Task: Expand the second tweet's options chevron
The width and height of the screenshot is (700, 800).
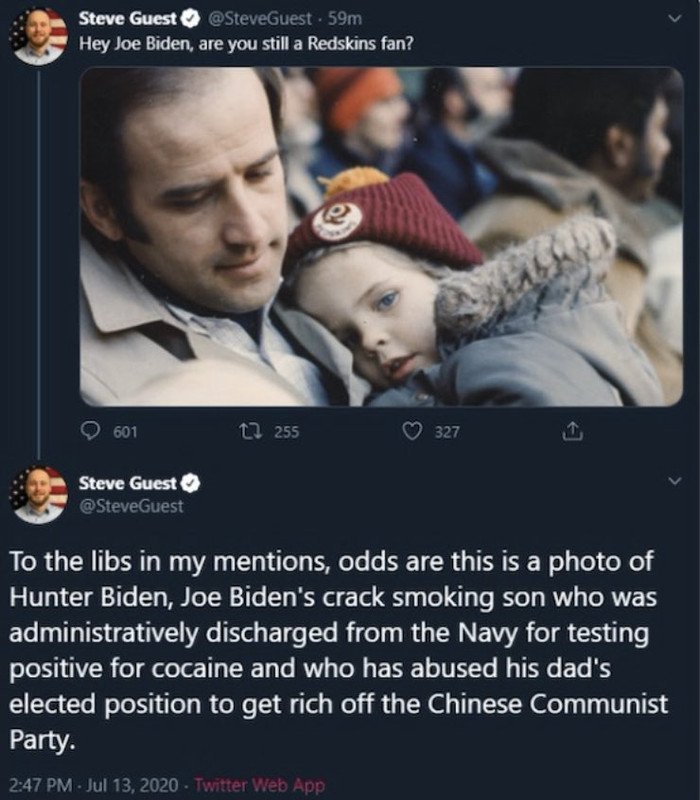Action: click(x=674, y=481)
